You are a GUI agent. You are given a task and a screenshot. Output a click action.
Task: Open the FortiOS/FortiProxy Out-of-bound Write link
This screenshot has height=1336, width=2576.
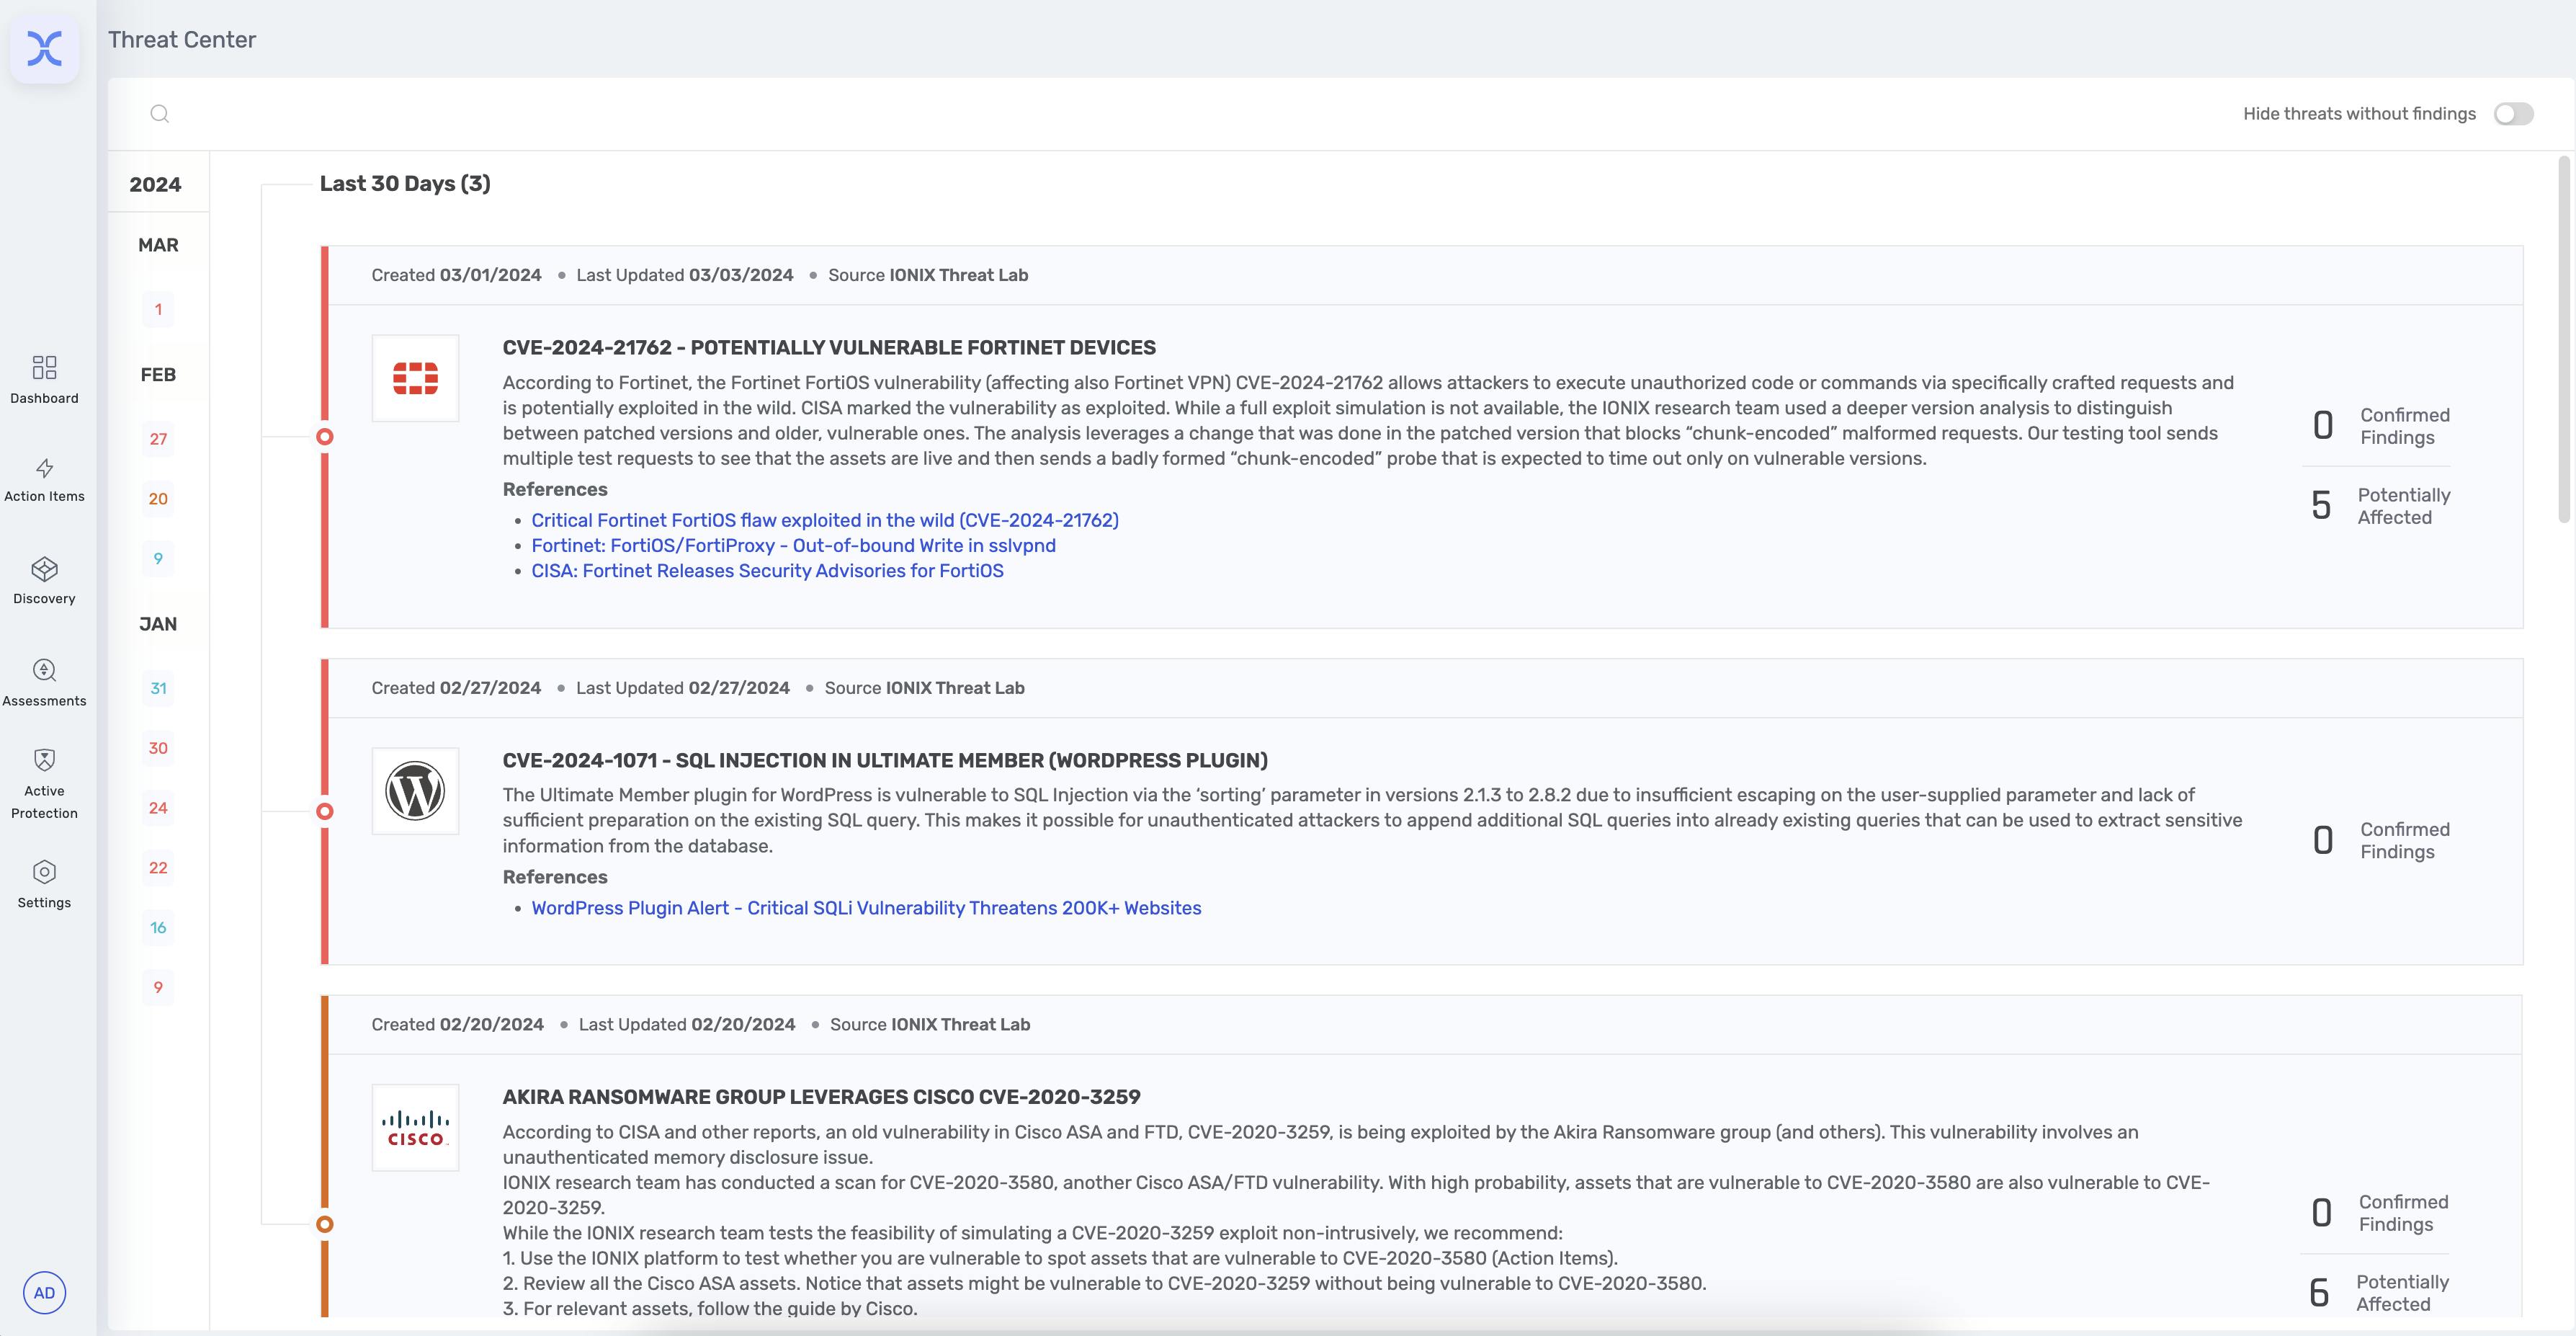[x=793, y=545]
